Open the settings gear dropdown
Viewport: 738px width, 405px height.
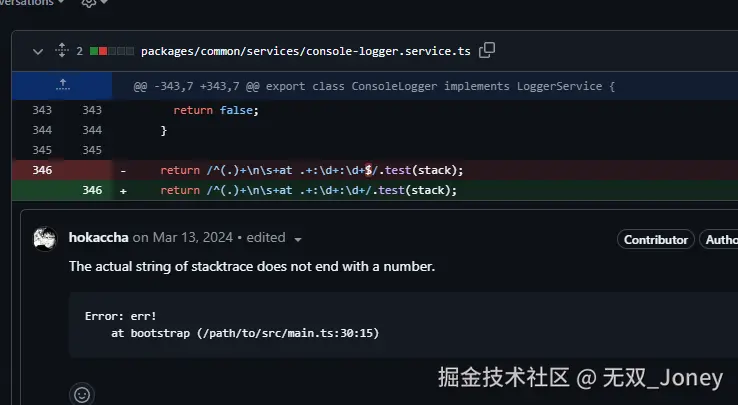tap(94, 3)
